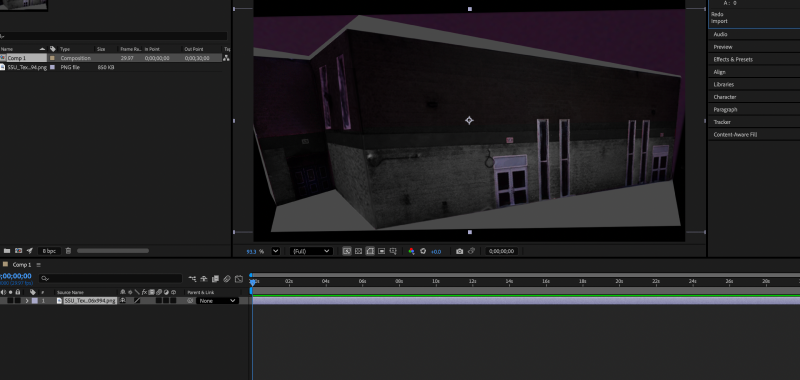
Task: Toggle 3D layer switch for layer 1
Action: [173, 301]
